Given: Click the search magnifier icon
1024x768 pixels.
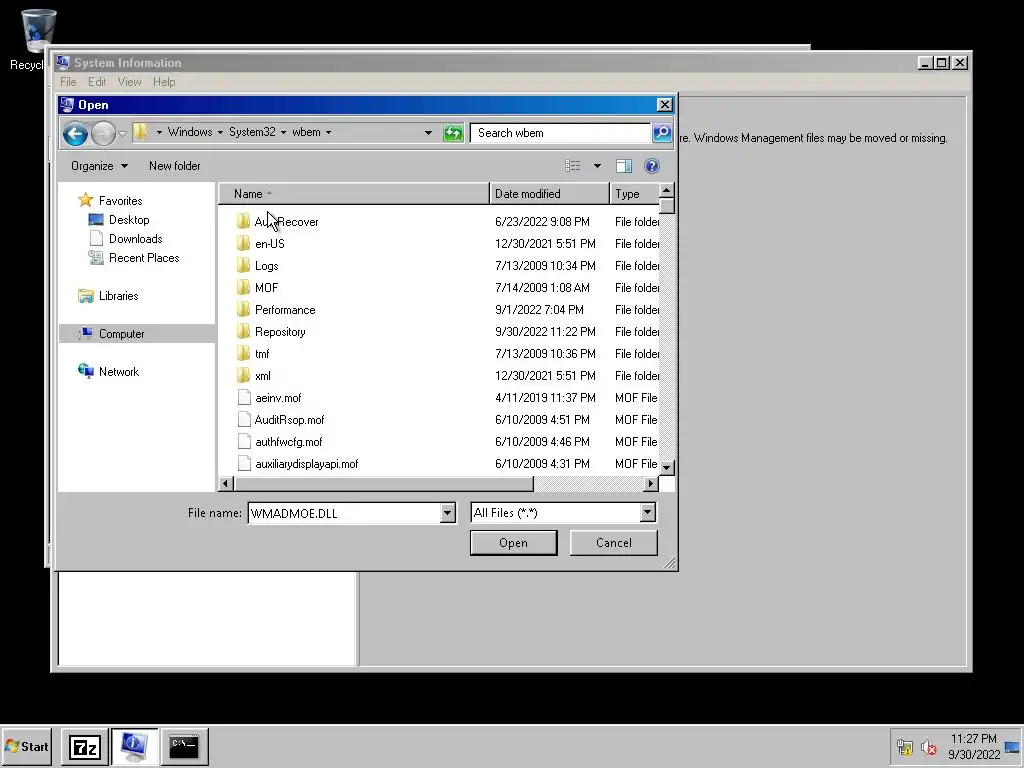Looking at the screenshot, I should coord(662,133).
